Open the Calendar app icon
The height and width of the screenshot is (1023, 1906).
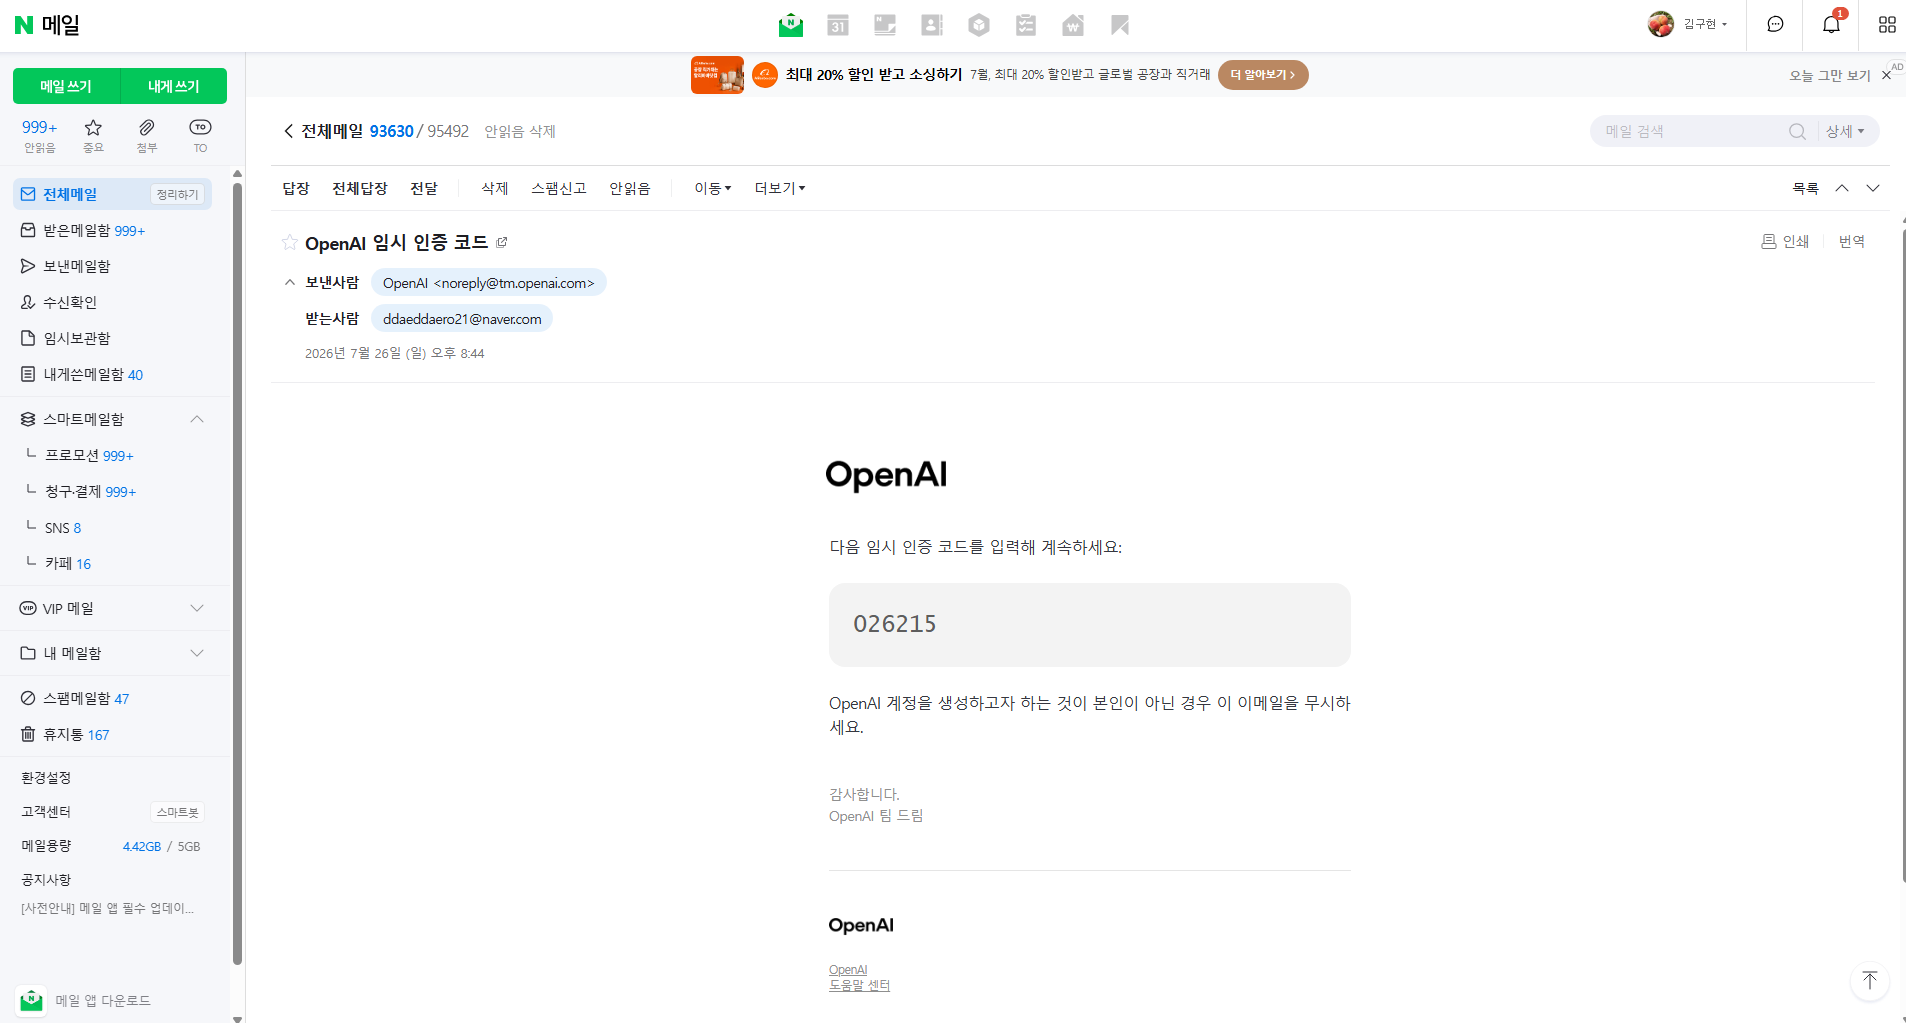[x=838, y=25]
